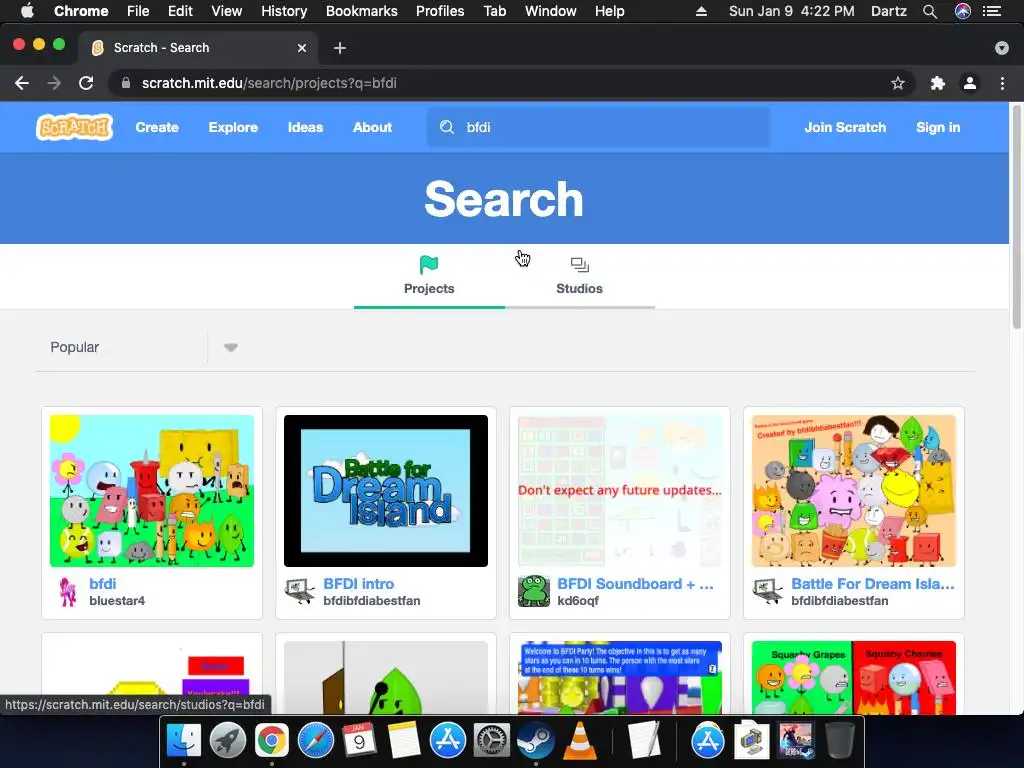The image size is (1024, 768).
Task: Open the 'bfdi' project title link
Action: [103, 584]
